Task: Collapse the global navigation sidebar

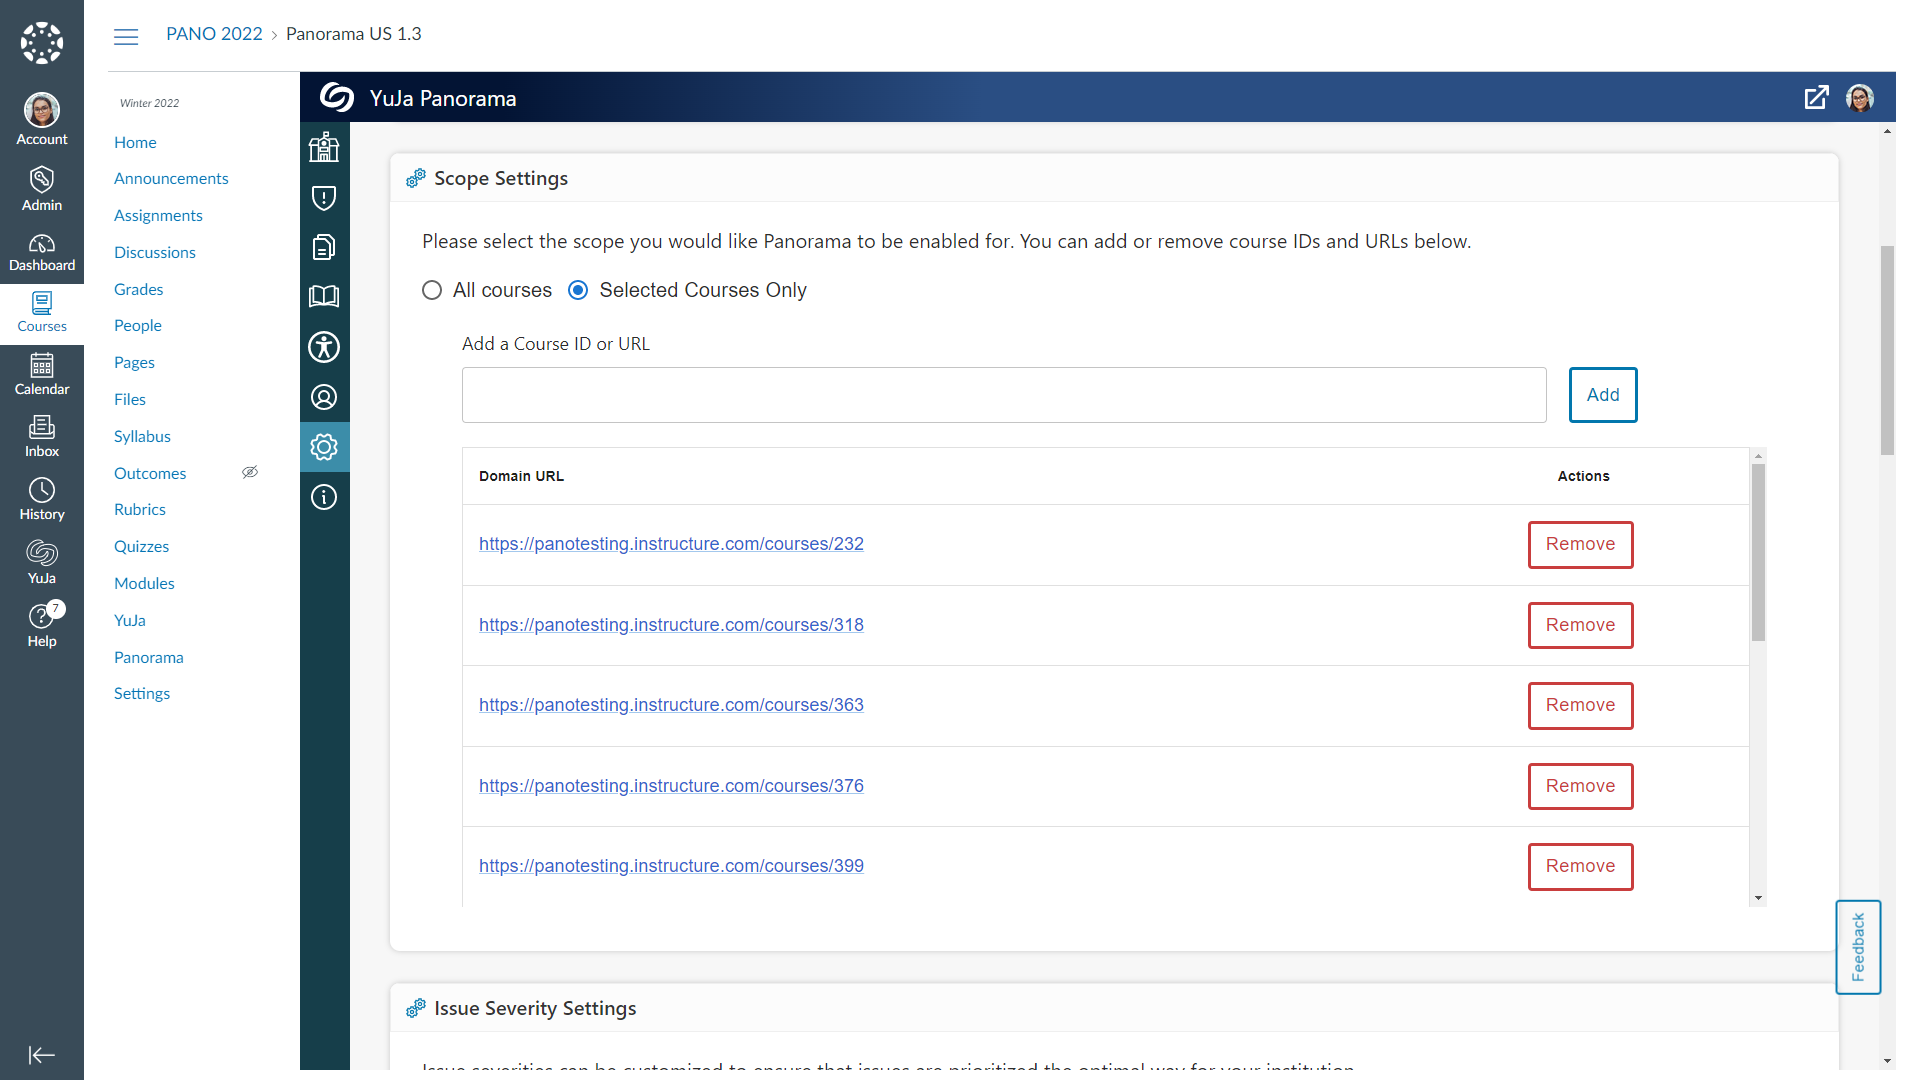Action: coord(42,1055)
